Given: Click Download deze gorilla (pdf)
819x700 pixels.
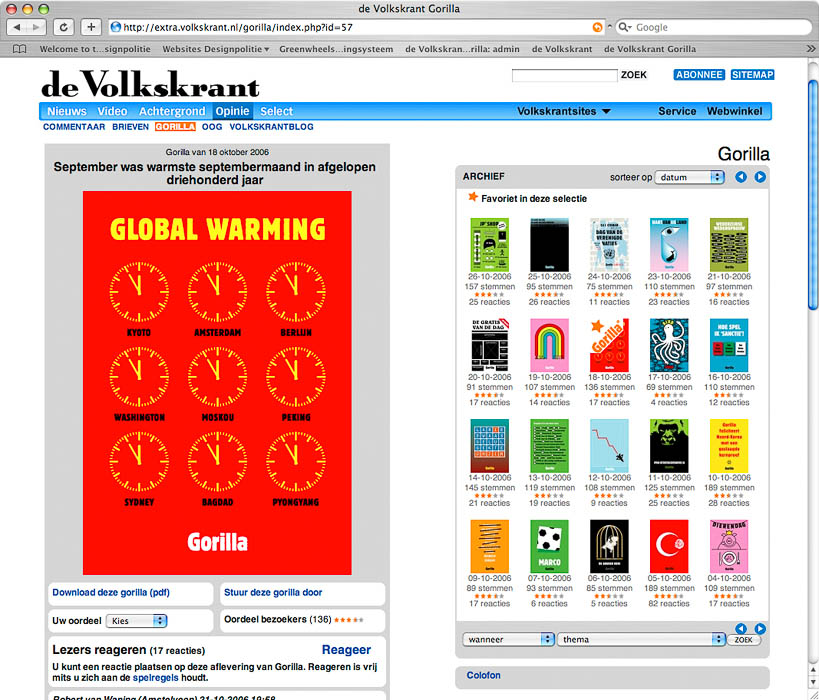Looking at the screenshot, I should (x=111, y=592).
